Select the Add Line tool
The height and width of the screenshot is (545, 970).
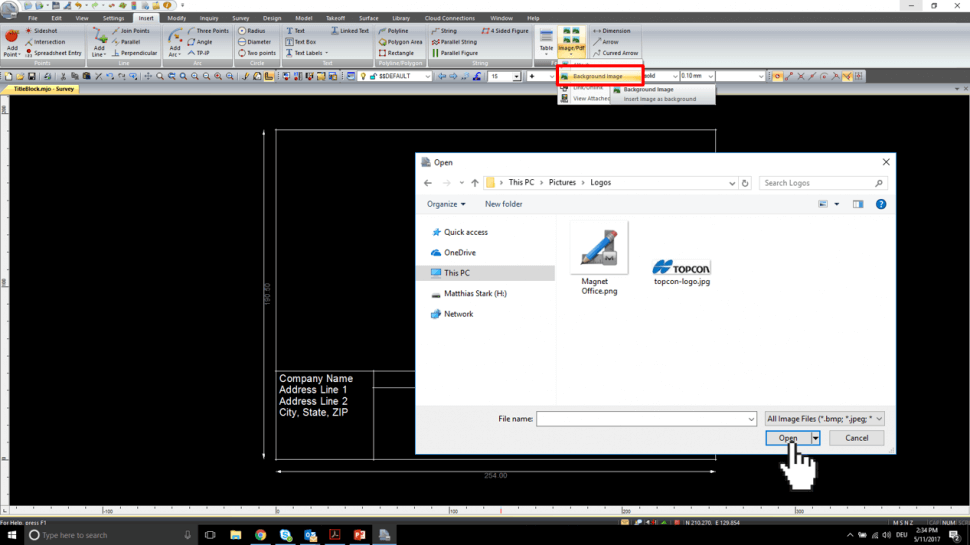click(99, 40)
